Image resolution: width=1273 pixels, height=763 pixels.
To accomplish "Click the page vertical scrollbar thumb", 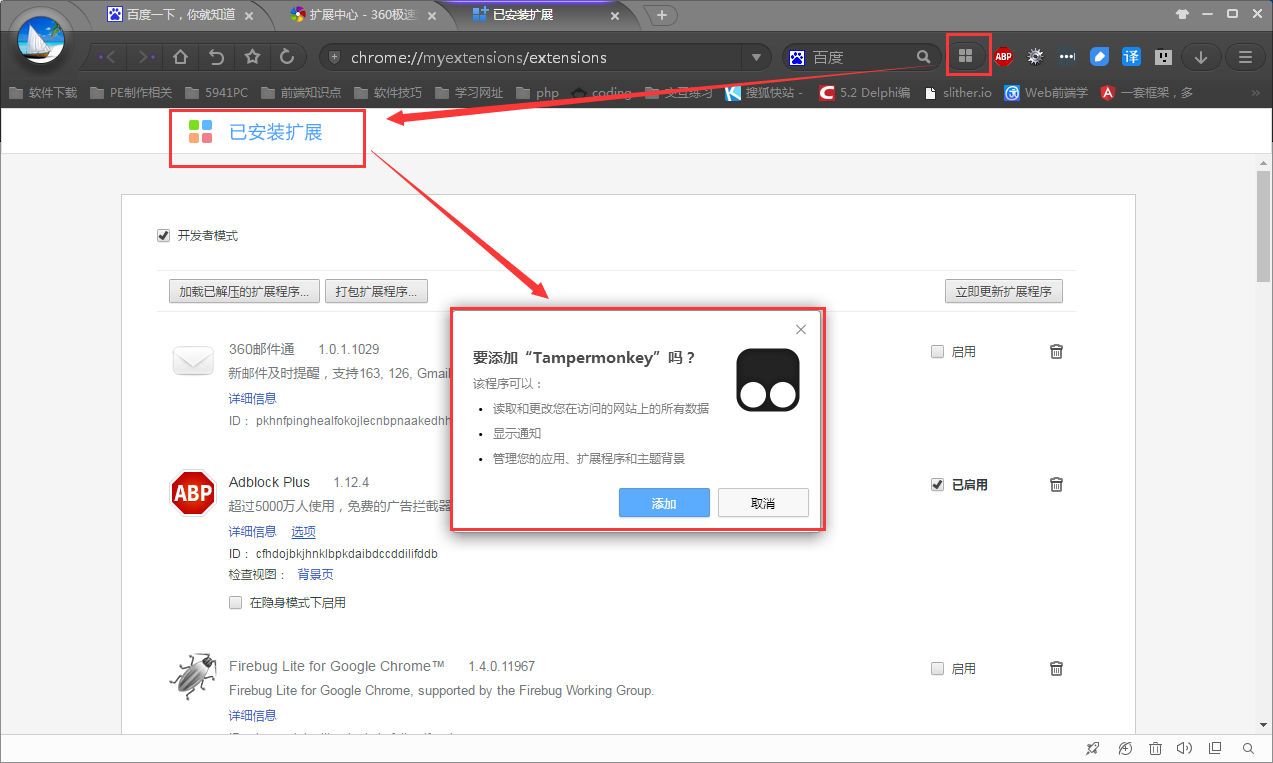I will 1264,227.
